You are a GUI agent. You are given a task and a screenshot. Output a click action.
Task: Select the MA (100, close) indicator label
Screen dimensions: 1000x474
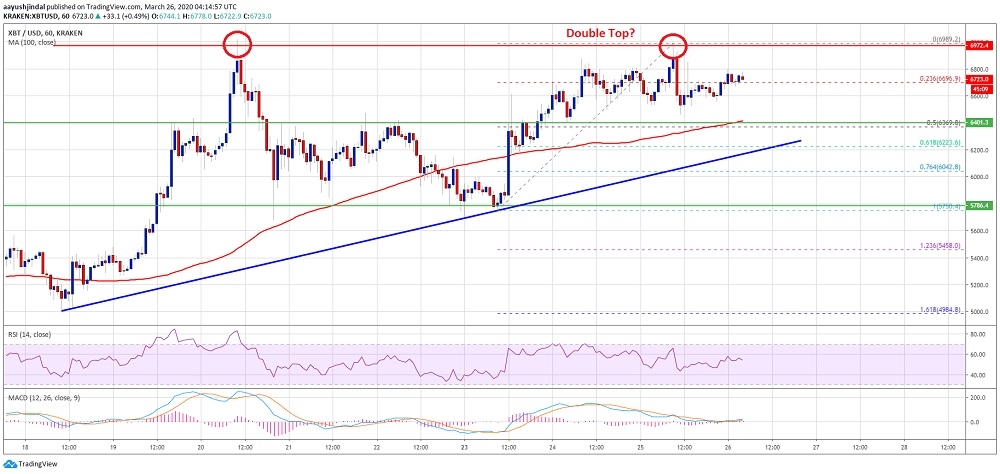(x=32, y=43)
